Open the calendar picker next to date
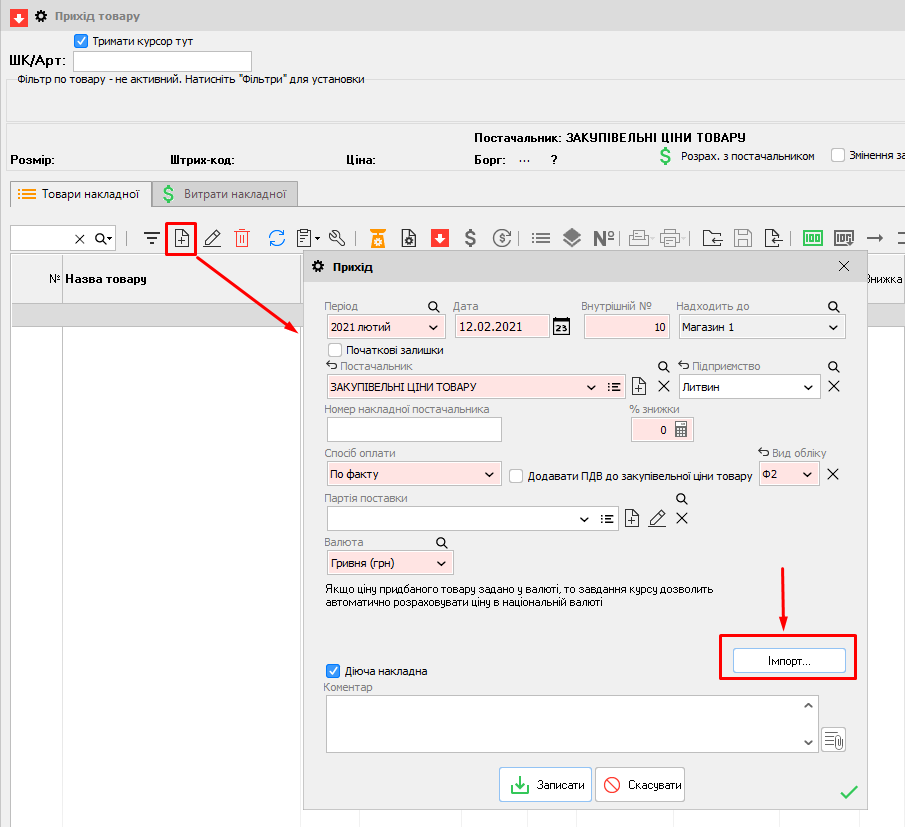This screenshot has height=827, width=905. [561, 327]
